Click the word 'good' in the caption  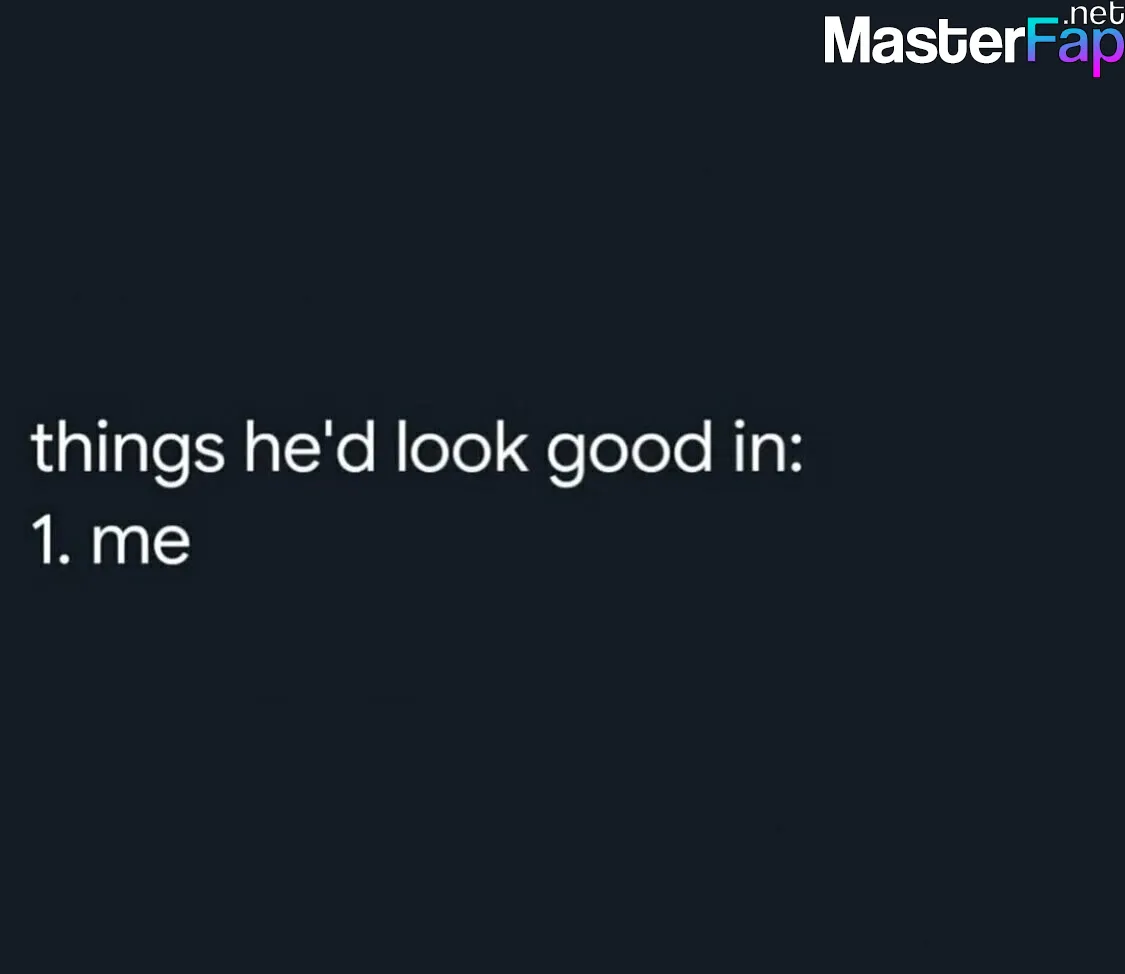click(629, 452)
